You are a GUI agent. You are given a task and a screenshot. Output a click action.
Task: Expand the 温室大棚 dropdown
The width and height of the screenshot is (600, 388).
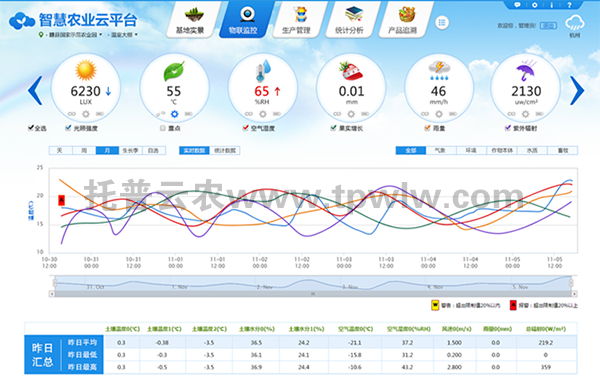(122, 35)
